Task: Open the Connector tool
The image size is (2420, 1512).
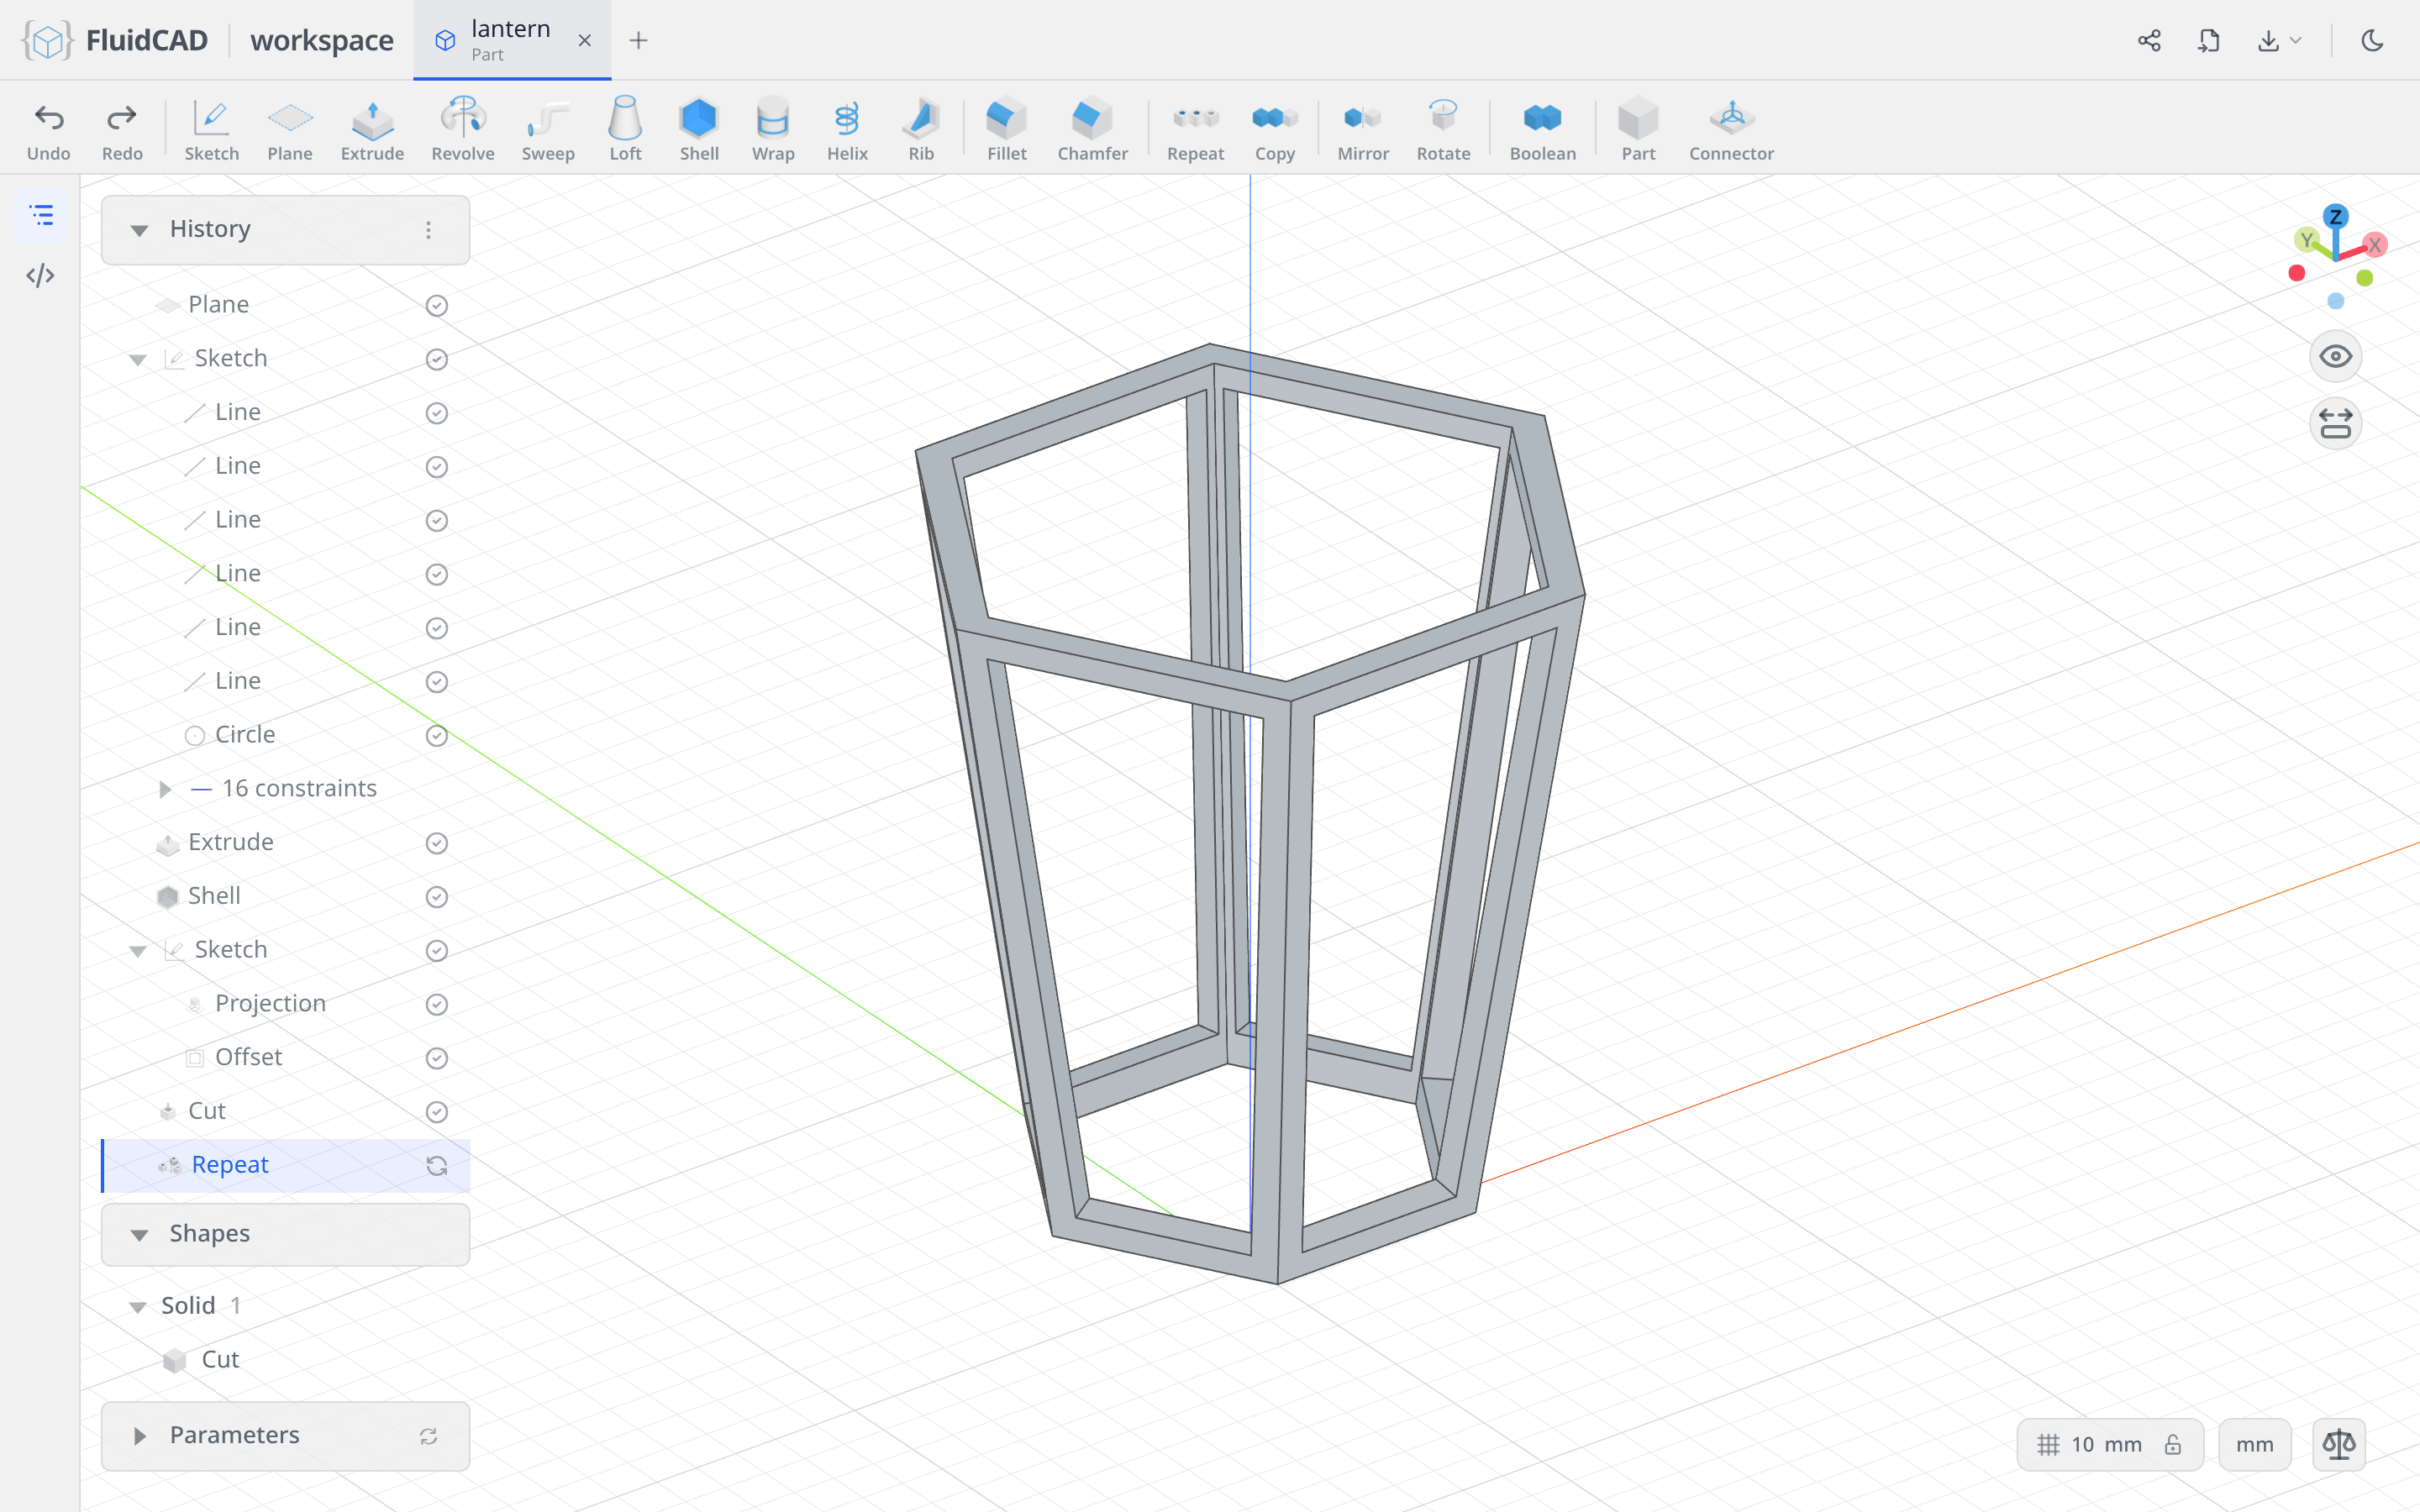Action: click(x=1731, y=130)
